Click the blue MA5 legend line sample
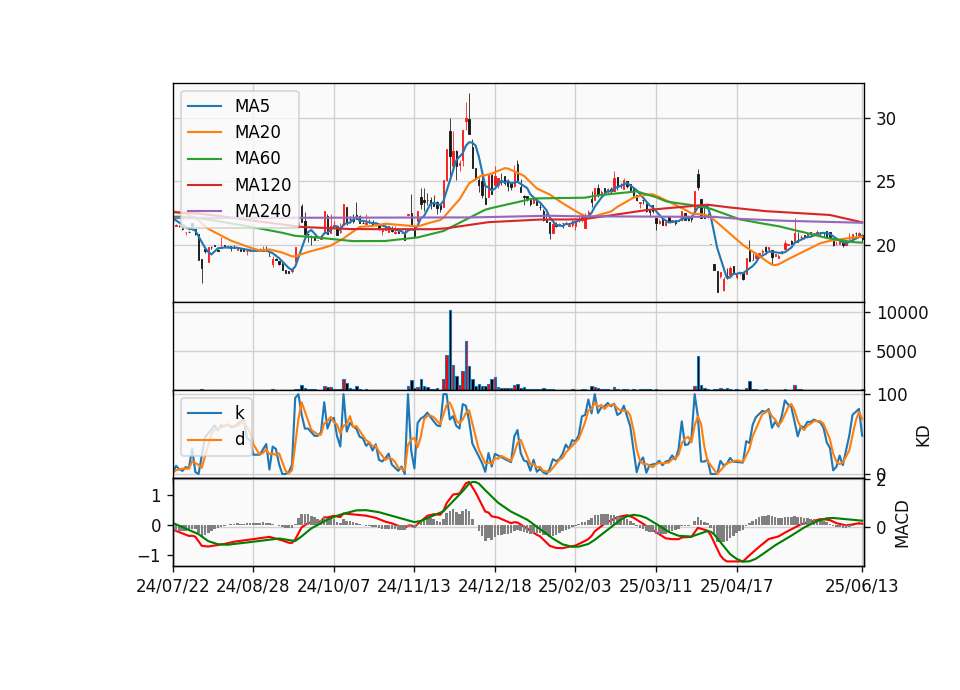Image resolution: width=960 pixels, height=690 pixels. coord(204,106)
